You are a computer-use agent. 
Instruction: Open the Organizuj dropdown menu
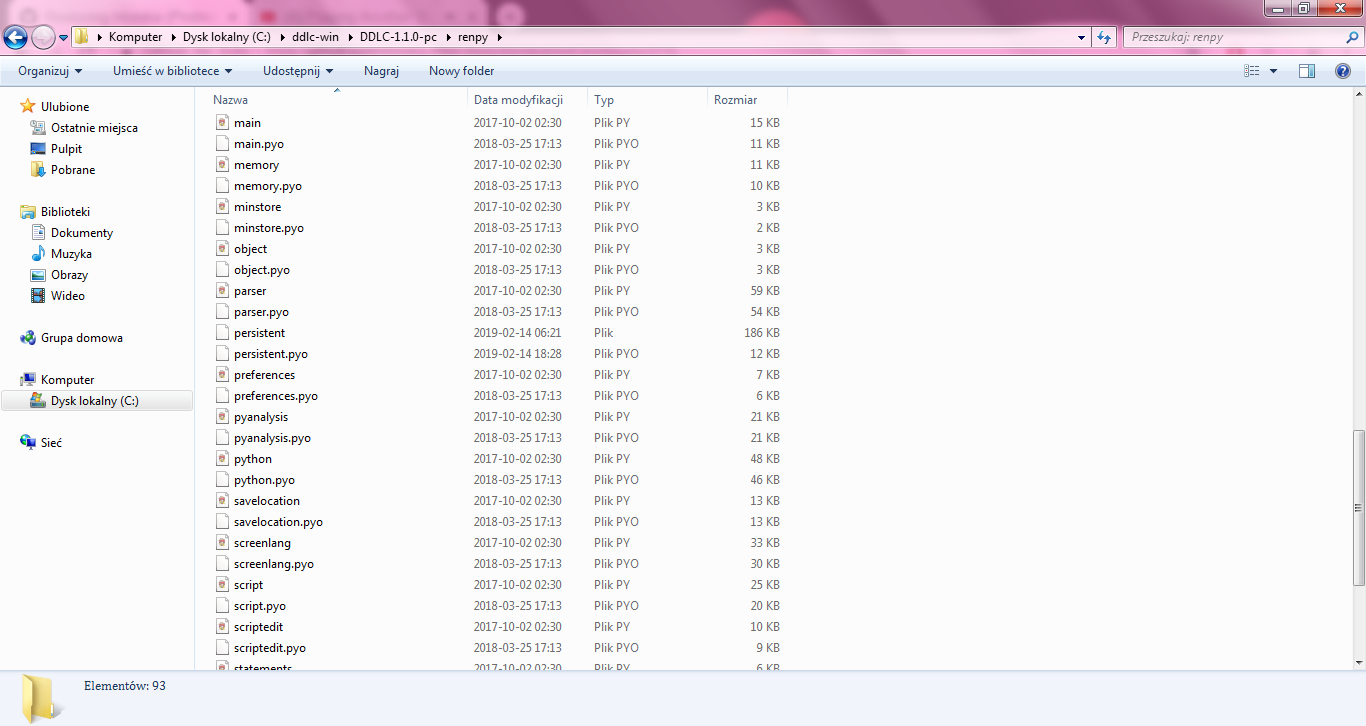tap(49, 70)
